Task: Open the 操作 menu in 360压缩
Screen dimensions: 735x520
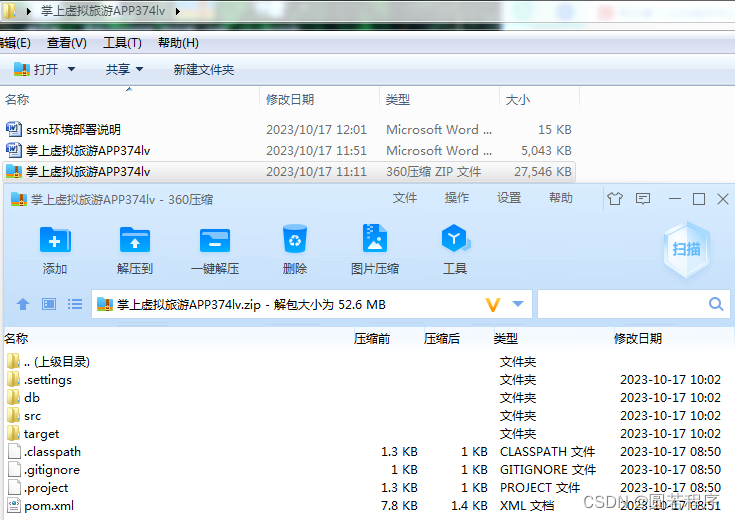Action: click(x=457, y=198)
